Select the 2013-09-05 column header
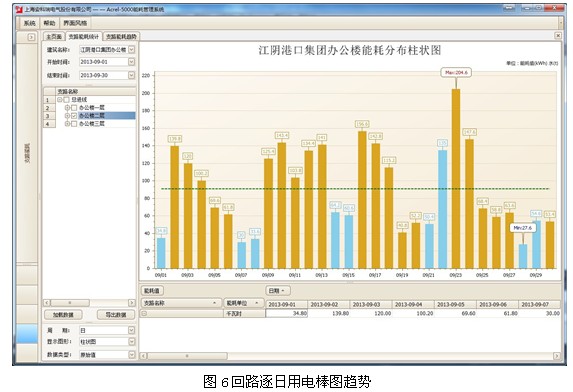573x392 pixels. [455, 304]
